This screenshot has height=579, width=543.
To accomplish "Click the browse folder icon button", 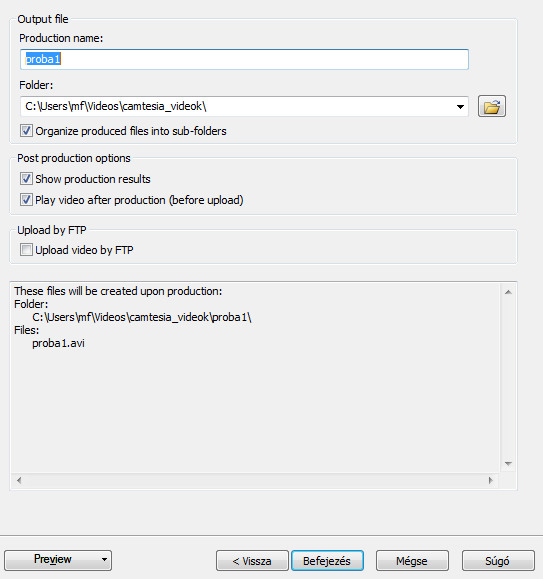I will point(492,106).
